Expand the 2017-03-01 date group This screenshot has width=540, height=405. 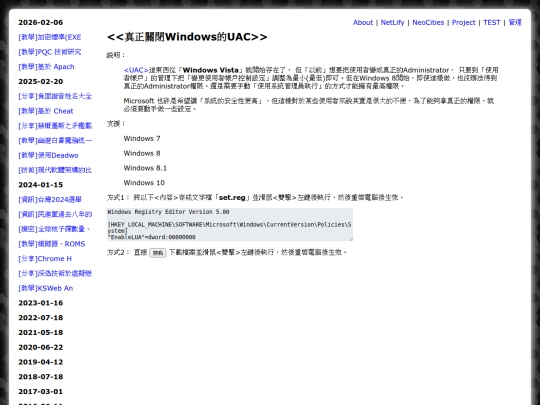point(41,392)
